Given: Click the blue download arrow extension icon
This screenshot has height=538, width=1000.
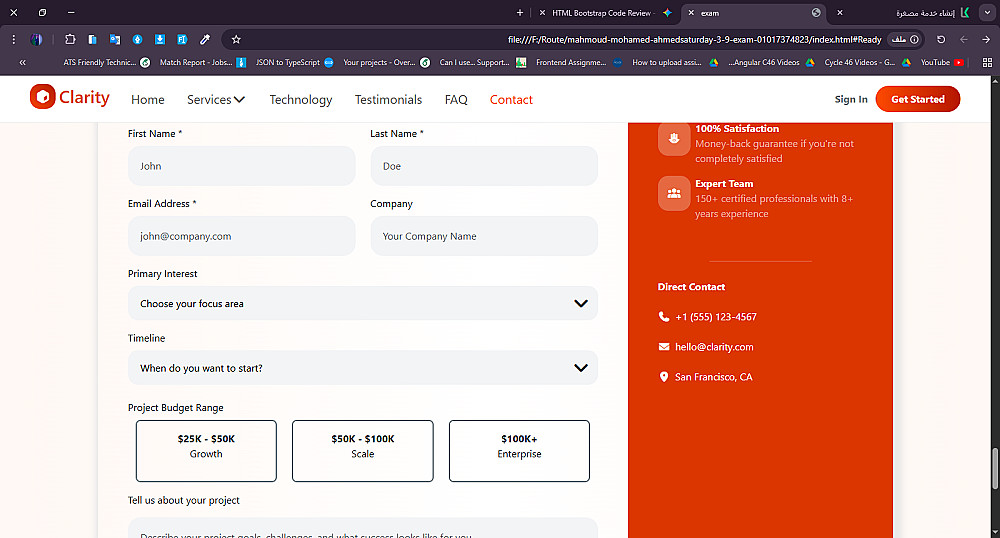Looking at the screenshot, I should coord(159,40).
